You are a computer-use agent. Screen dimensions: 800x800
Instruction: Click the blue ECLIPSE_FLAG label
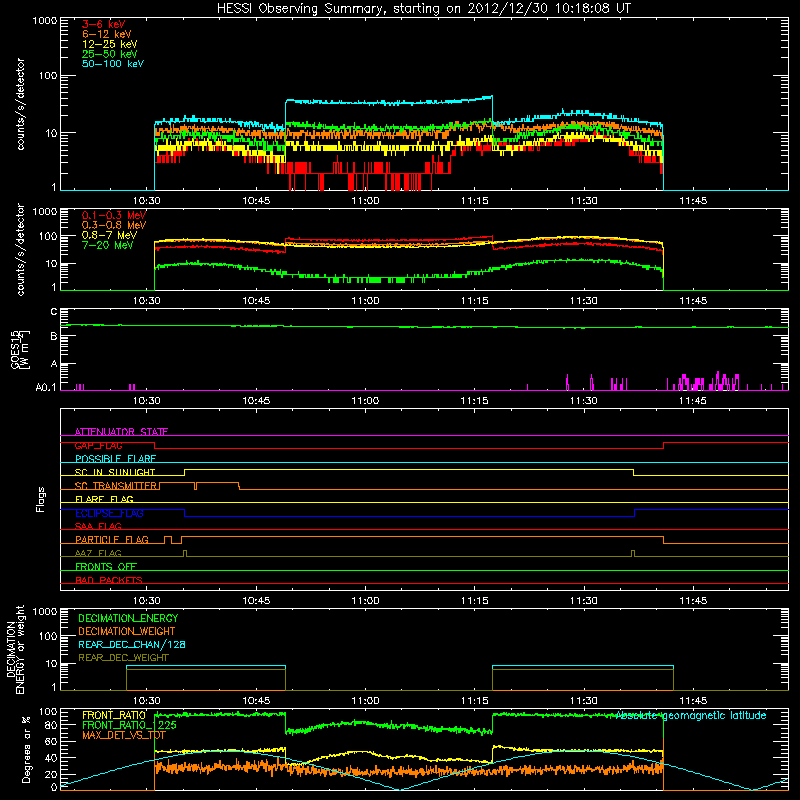pos(109,513)
